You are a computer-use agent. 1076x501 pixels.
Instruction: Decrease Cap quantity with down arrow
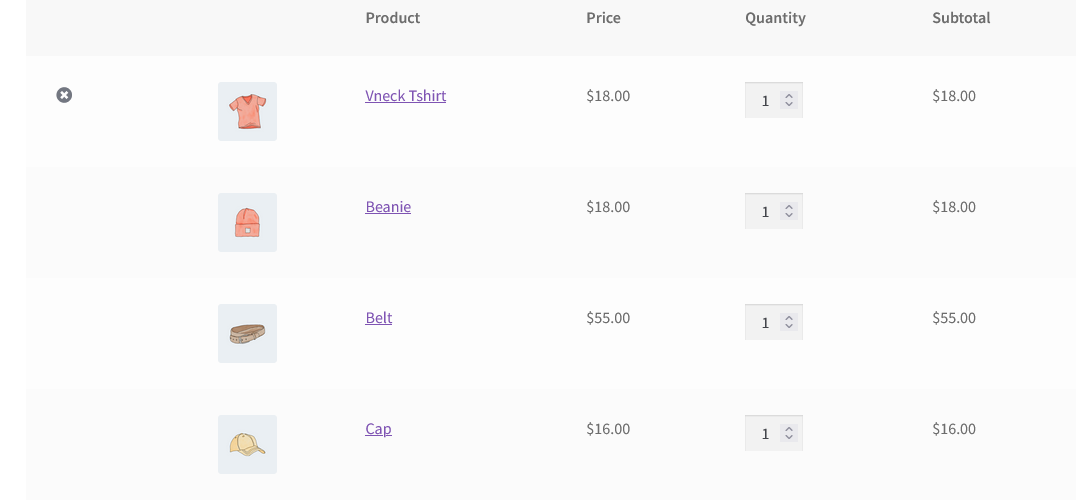click(x=789, y=437)
